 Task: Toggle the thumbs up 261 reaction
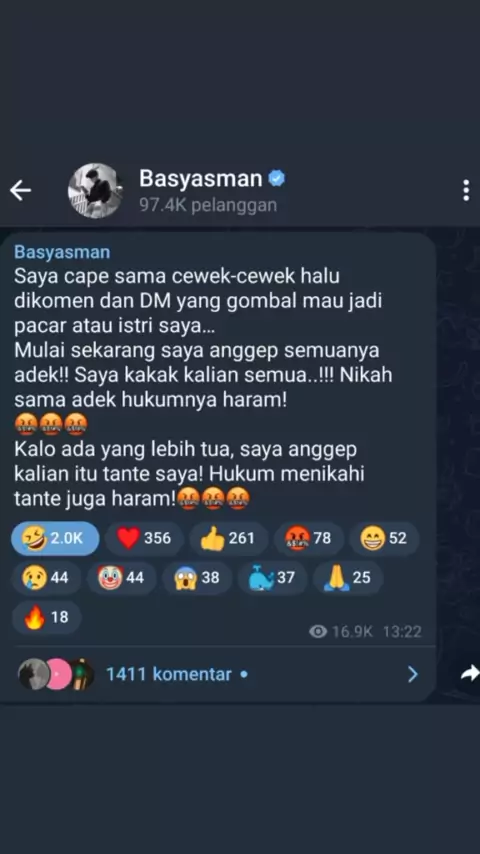[228, 538]
